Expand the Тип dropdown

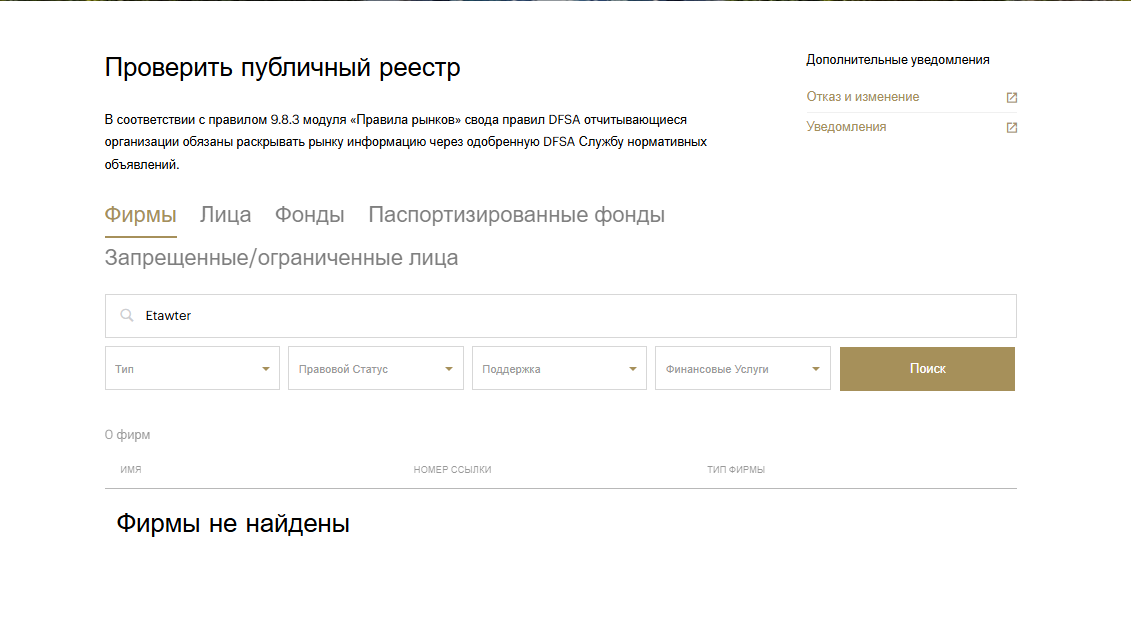[192, 369]
